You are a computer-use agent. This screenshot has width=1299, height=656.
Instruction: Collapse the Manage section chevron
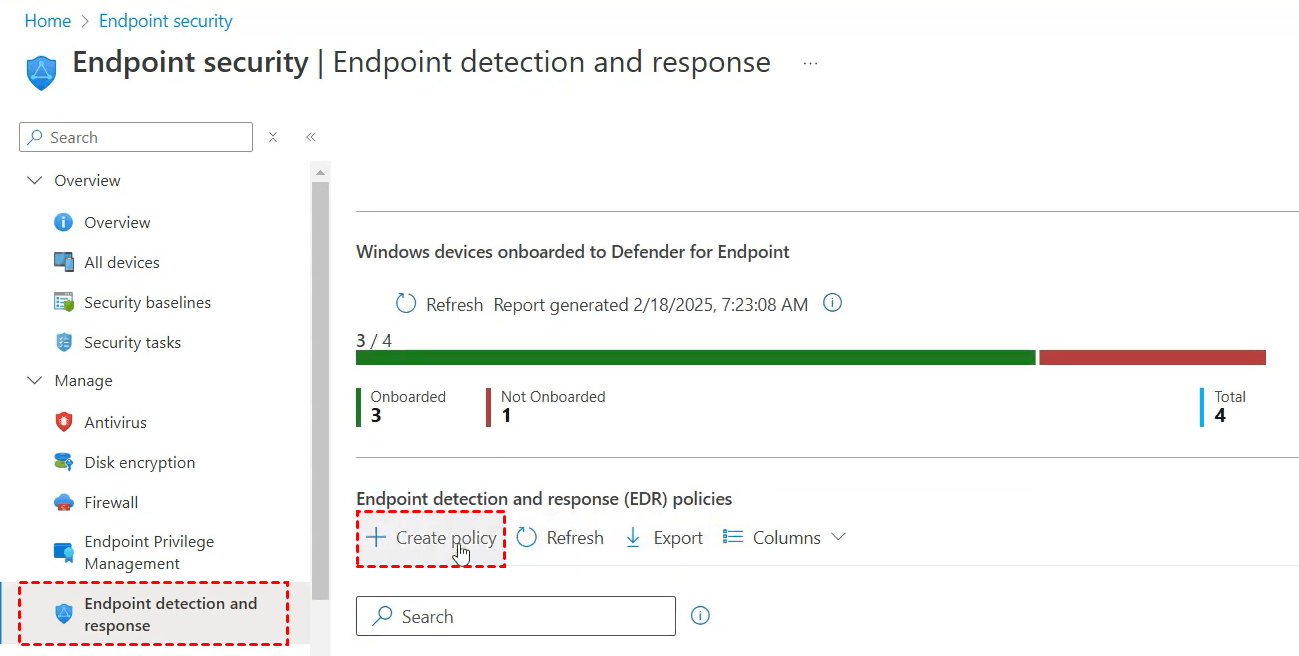click(35, 381)
